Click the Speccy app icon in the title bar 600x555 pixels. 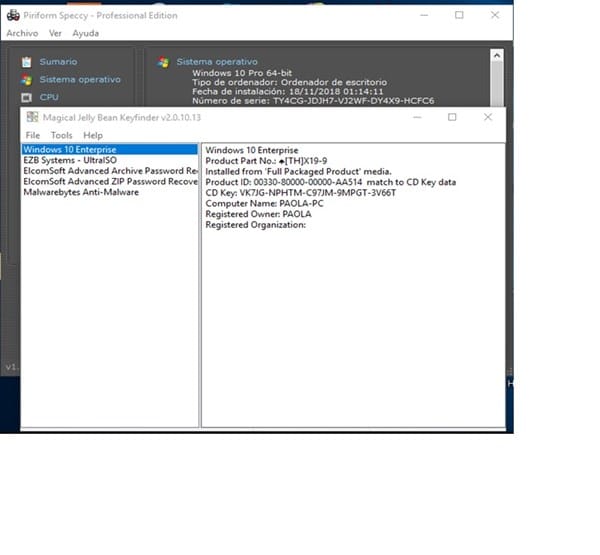(12, 15)
